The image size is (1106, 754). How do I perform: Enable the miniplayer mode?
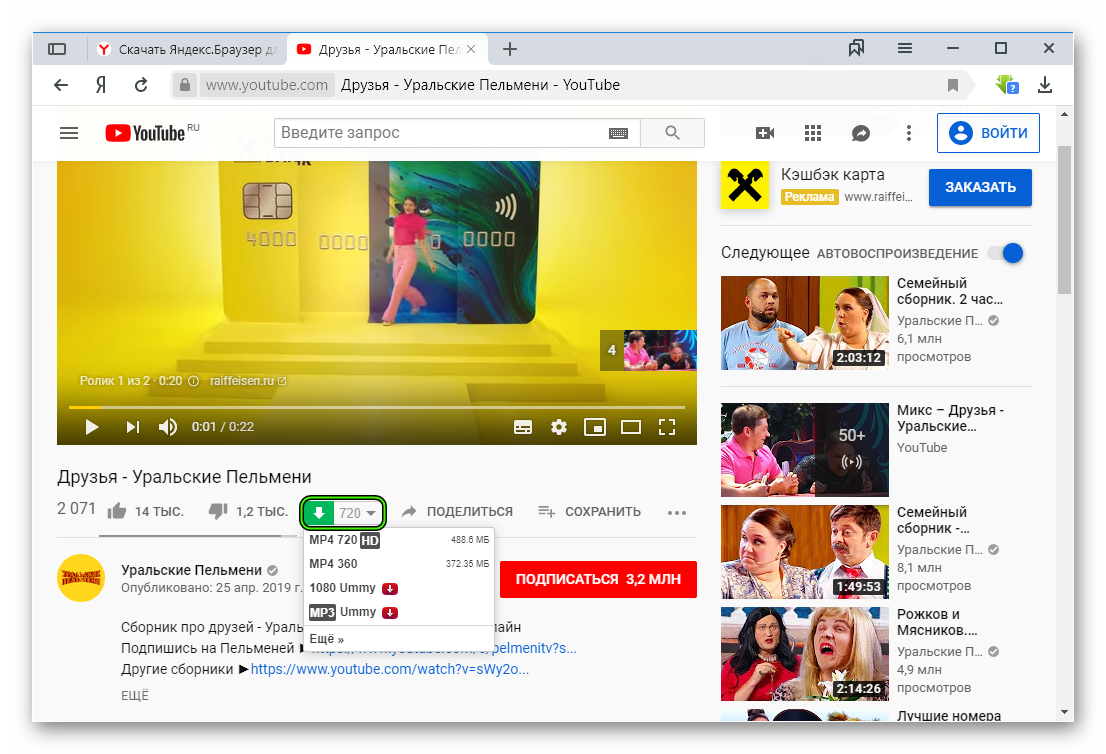click(x=595, y=427)
